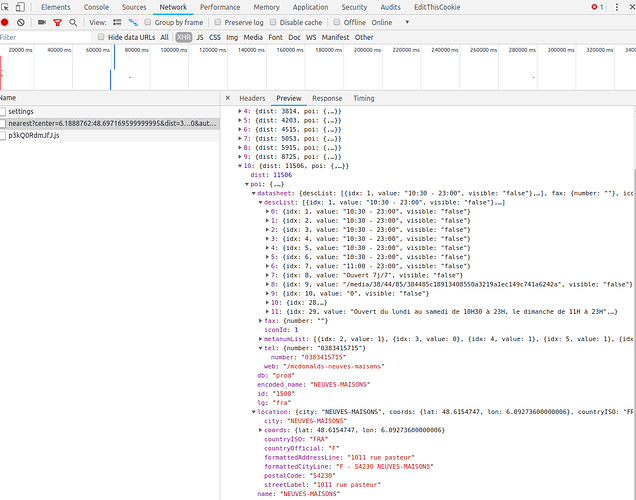Filter requests by All types
Screen dimensions: 636x500
click(x=164, y=37)
